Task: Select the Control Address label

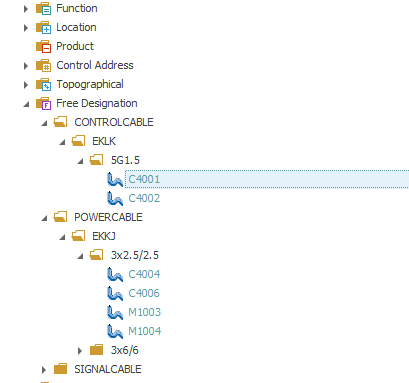Action: tap(95, 65)
